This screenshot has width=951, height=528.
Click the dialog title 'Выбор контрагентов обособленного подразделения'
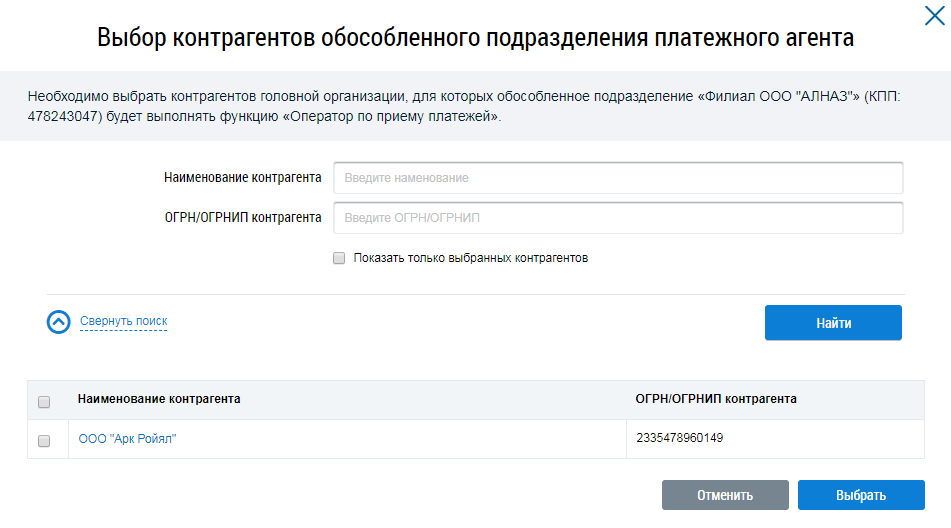pos(475,38)
